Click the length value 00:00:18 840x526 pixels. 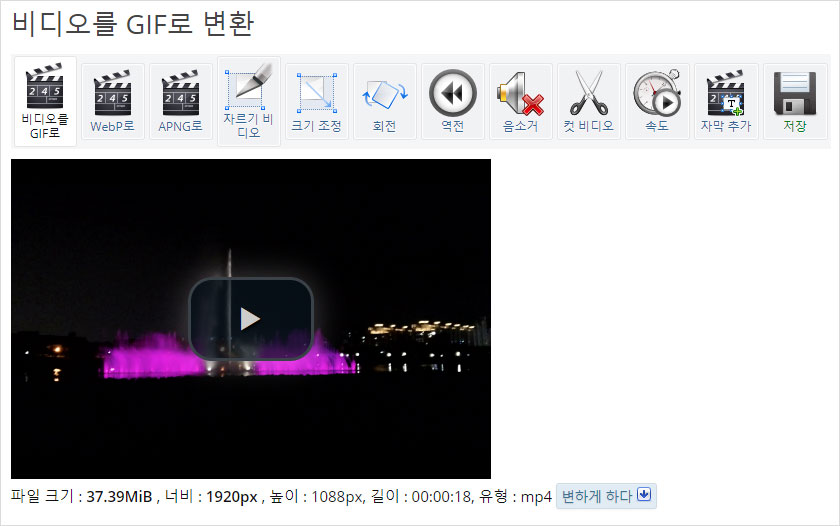[x=442, y=497]
